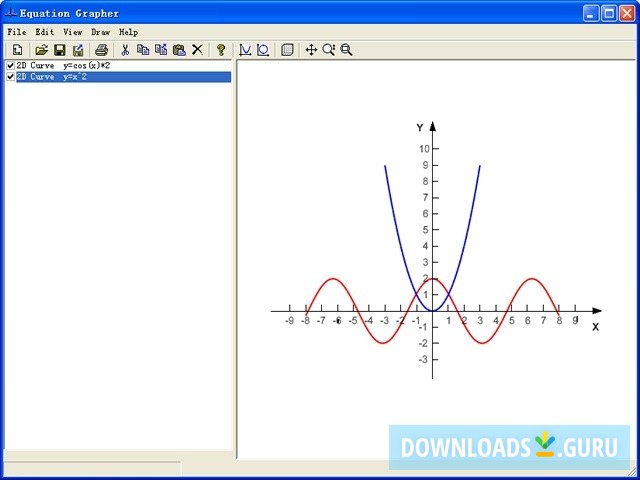Maximize the Equation Grapher window

tap(609, 13)
